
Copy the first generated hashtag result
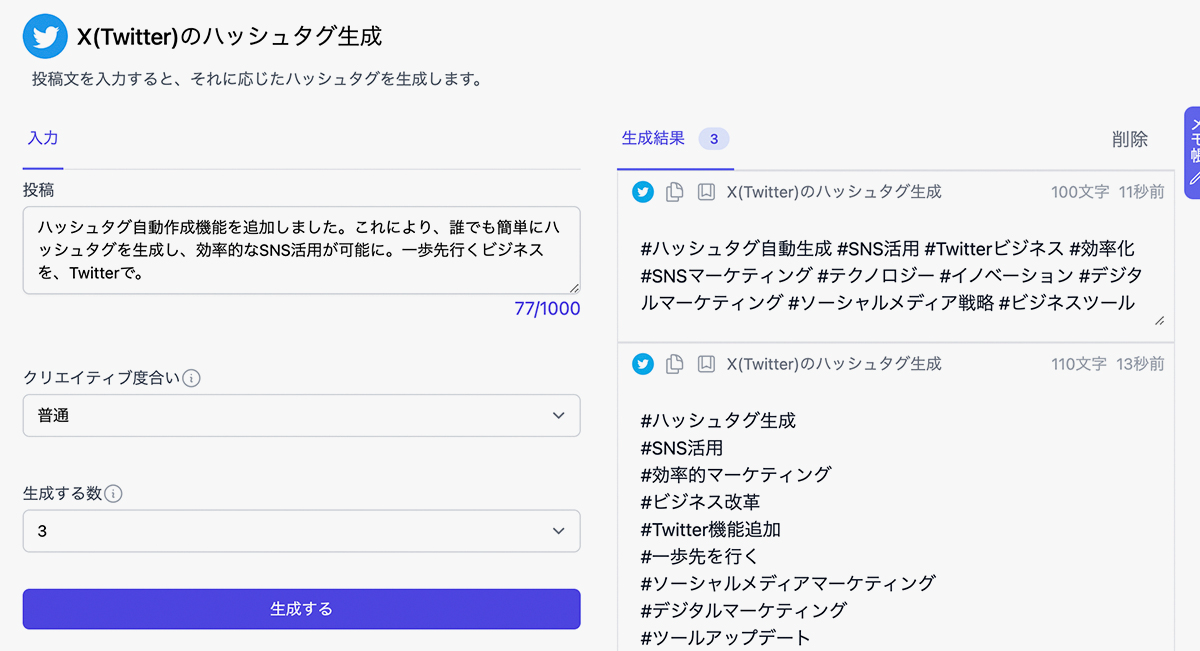(x=675, y=192)
